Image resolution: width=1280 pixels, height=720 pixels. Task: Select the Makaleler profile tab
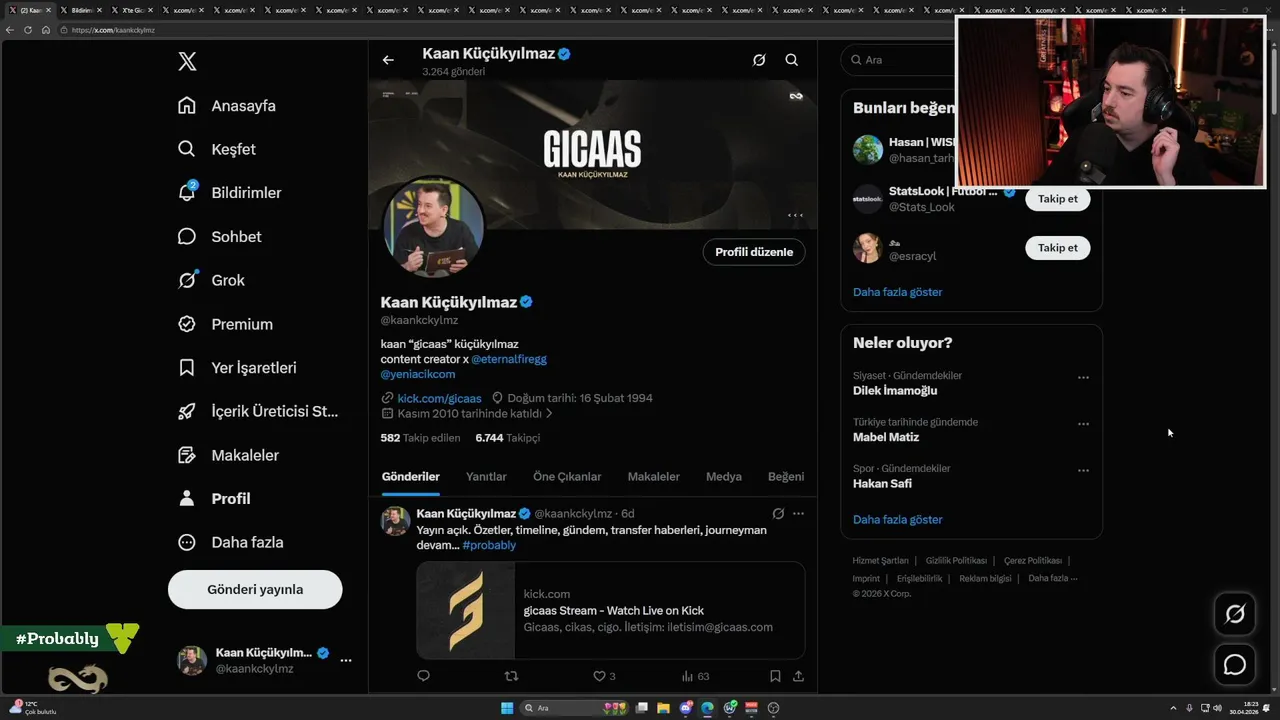653,477
